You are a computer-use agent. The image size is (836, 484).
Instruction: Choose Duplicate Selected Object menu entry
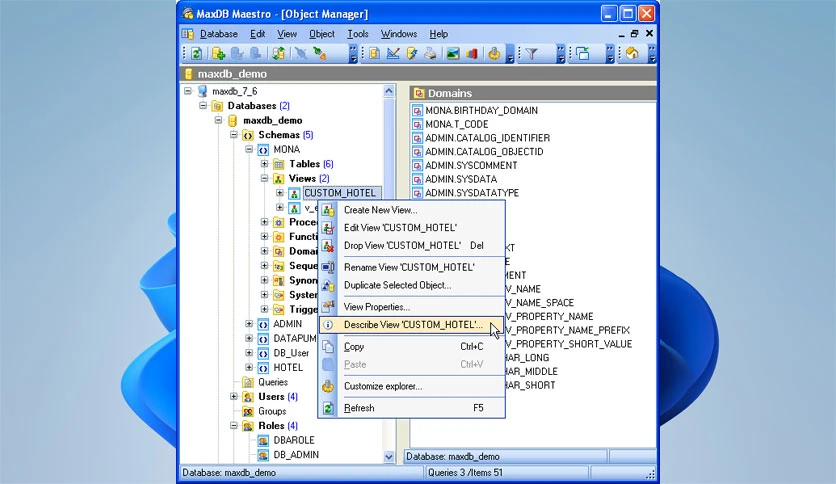(x=412, y=285)
